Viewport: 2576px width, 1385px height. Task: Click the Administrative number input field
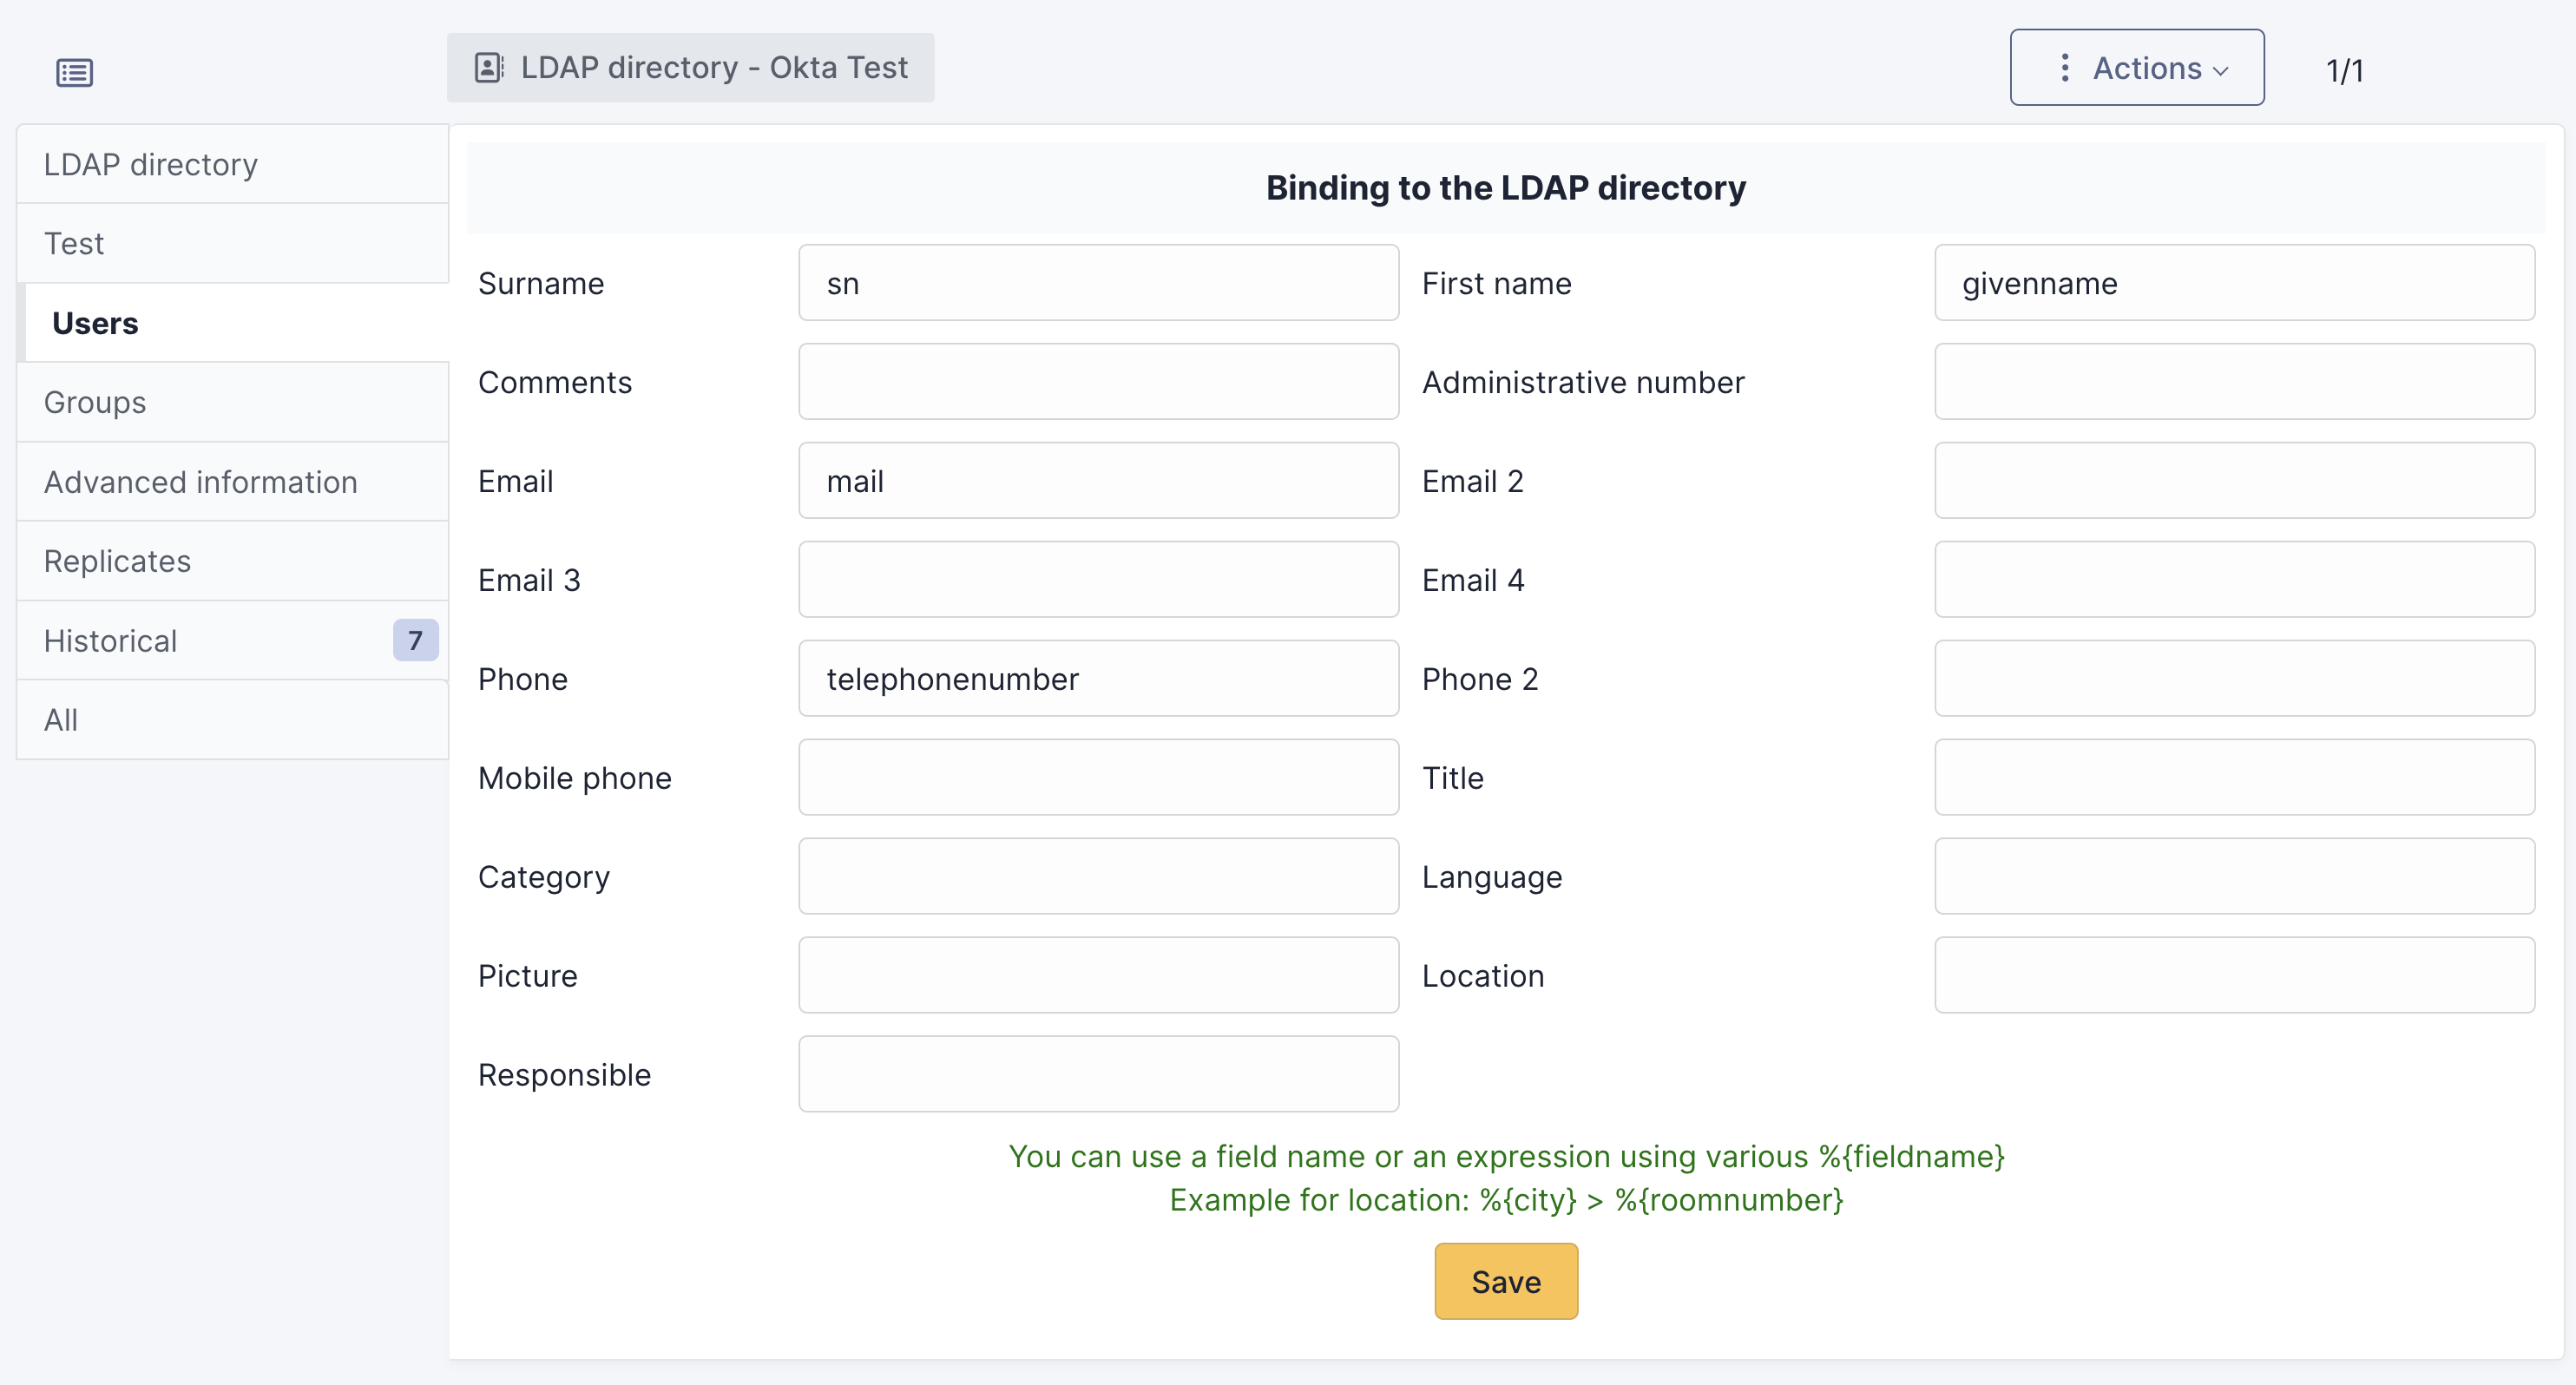point(2233,382)
